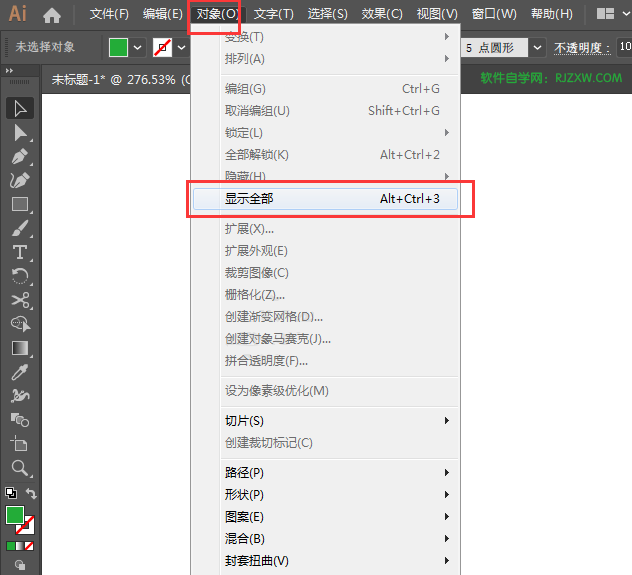Choose 显示全部 menu item

[x=325, y=199]
